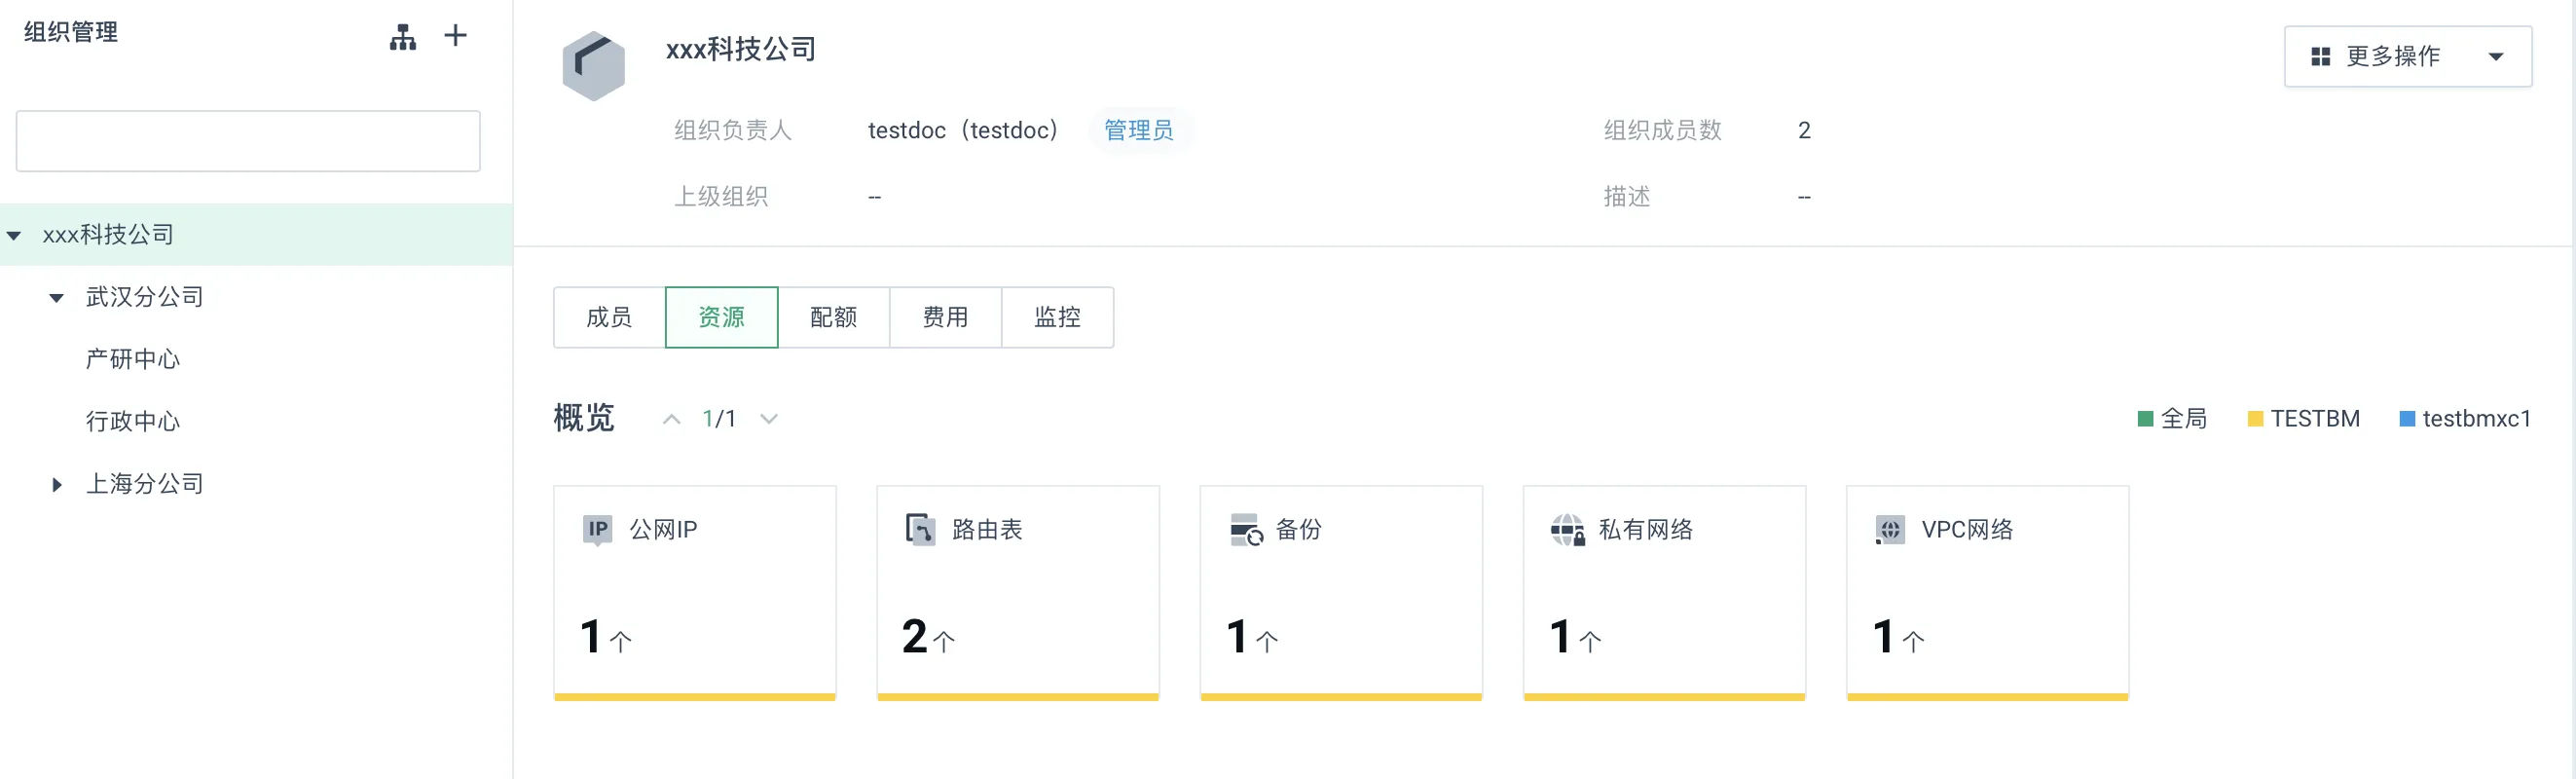
Task: Click the 路由表 card icon
Action: click(x=920, y=529)
